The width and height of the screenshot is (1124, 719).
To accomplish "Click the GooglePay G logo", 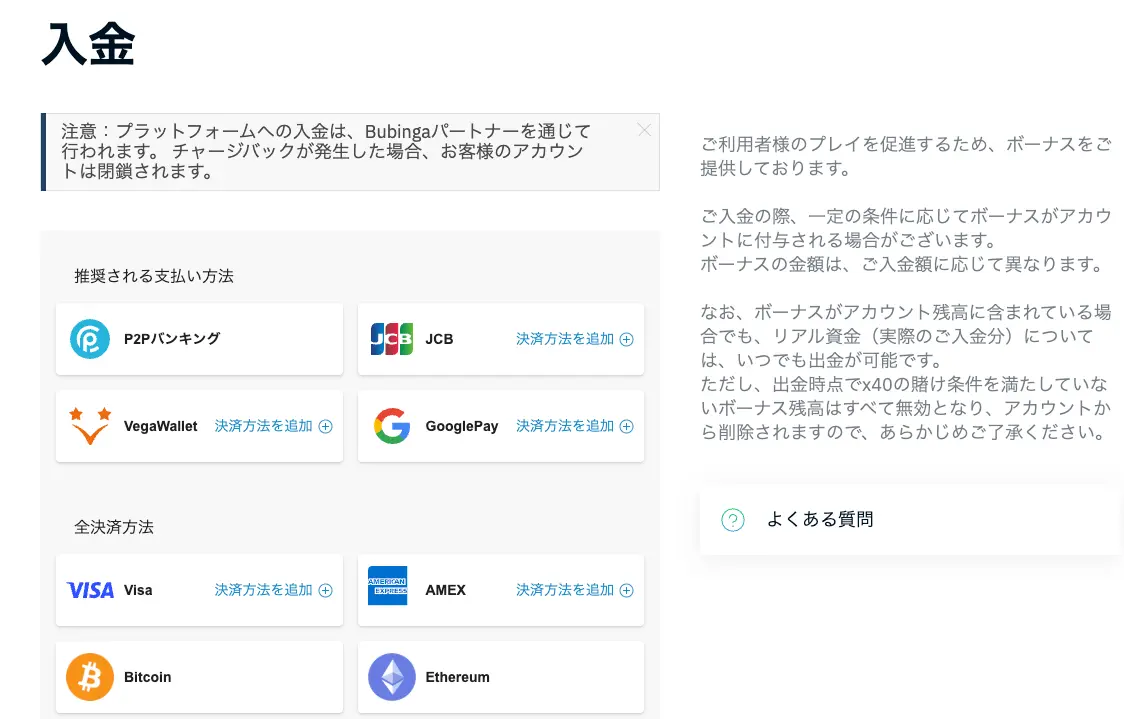I will 391,426.
